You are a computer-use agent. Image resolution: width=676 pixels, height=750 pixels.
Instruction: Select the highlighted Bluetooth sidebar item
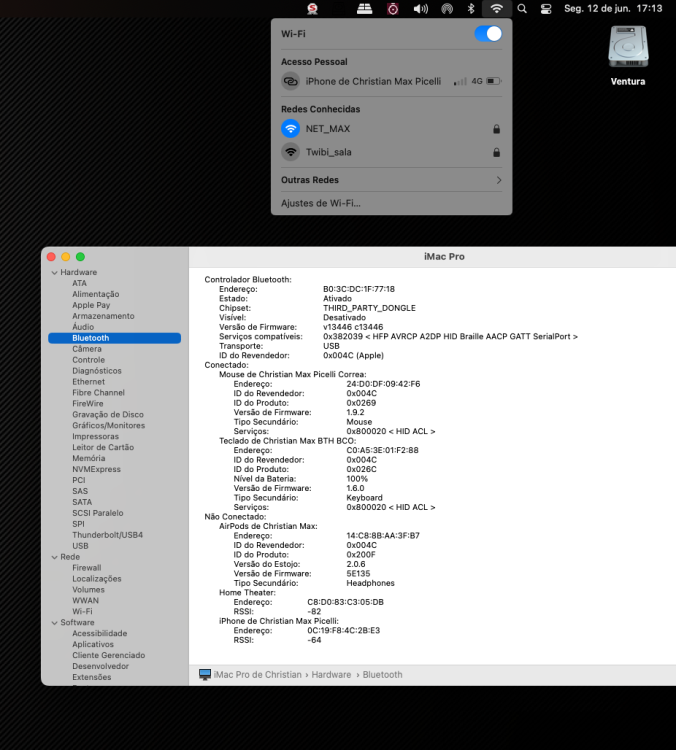click(114, 338)
